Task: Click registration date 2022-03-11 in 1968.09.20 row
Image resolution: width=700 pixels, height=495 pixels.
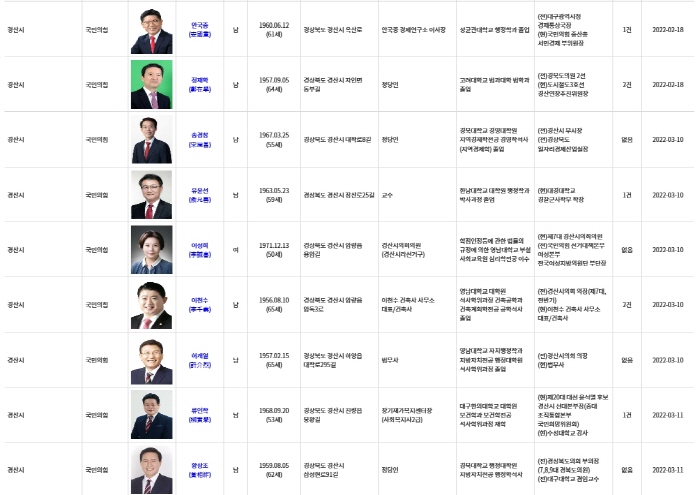Action: (667, 415)
